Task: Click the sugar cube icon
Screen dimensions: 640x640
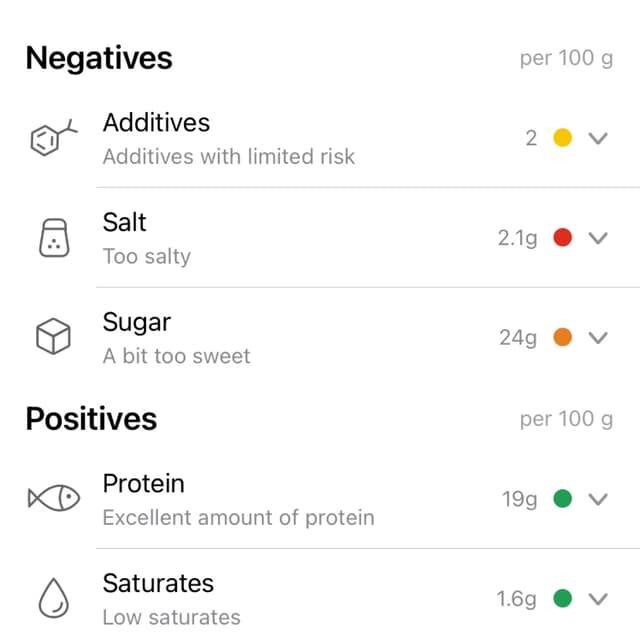Action: pos(53,336)
